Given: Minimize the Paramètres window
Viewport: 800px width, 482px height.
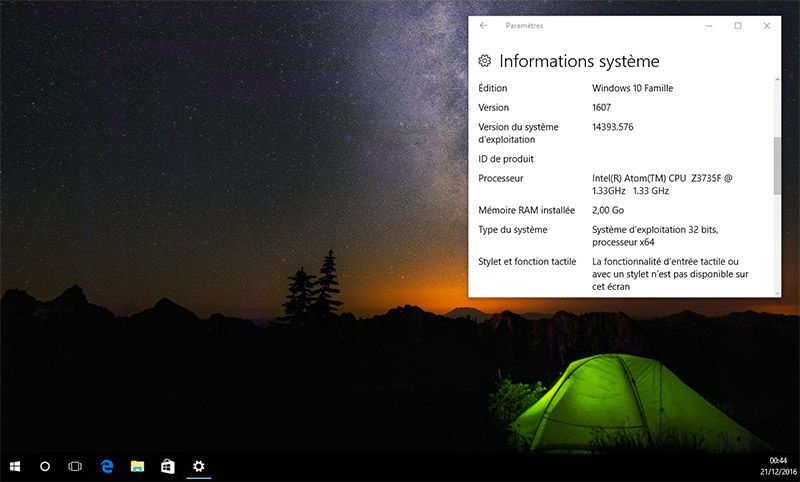Looking at the screenshot, I should [709, 26].
